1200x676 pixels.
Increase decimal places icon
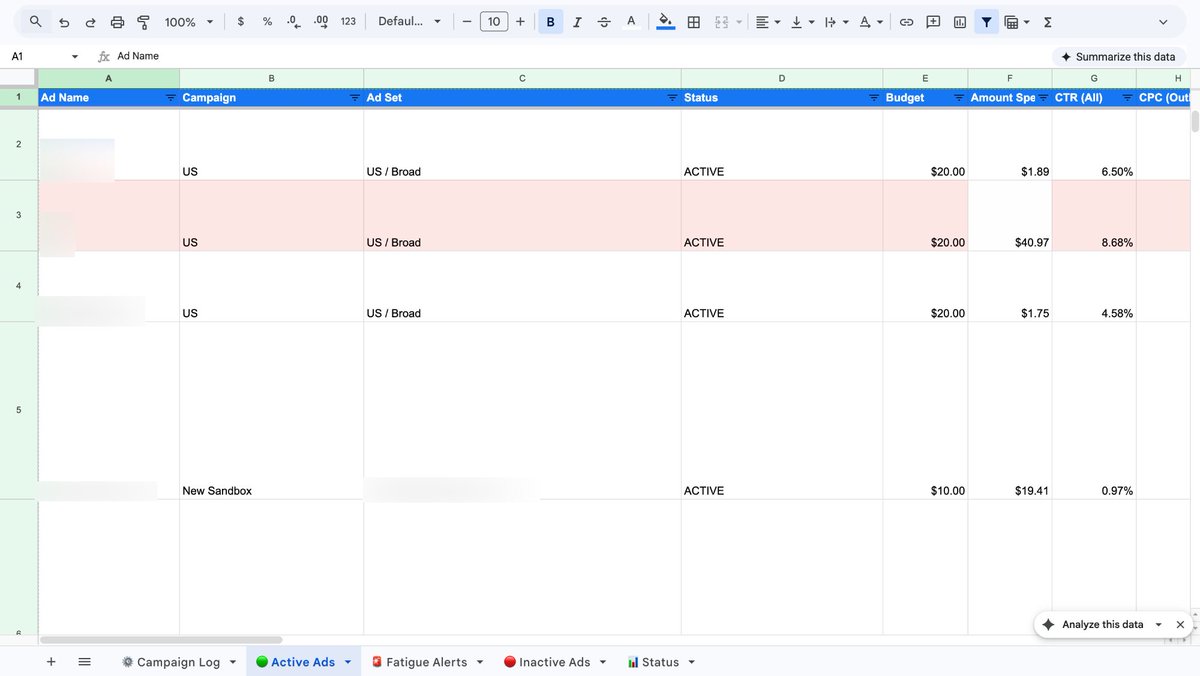tap(320, 21)
